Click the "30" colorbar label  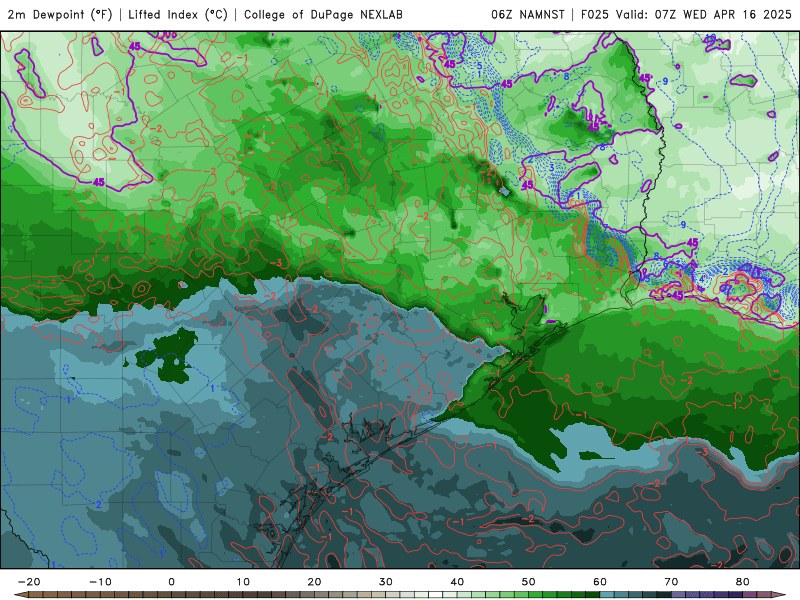tap(386, 582)
